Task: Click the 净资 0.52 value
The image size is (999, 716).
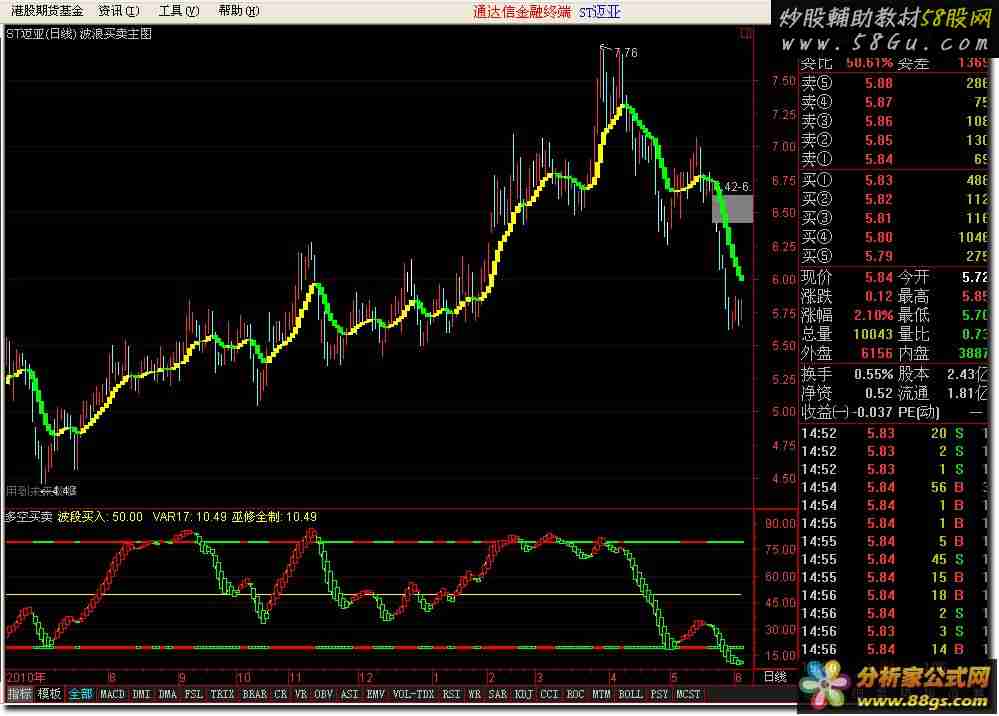Action: tap(879, 394)
